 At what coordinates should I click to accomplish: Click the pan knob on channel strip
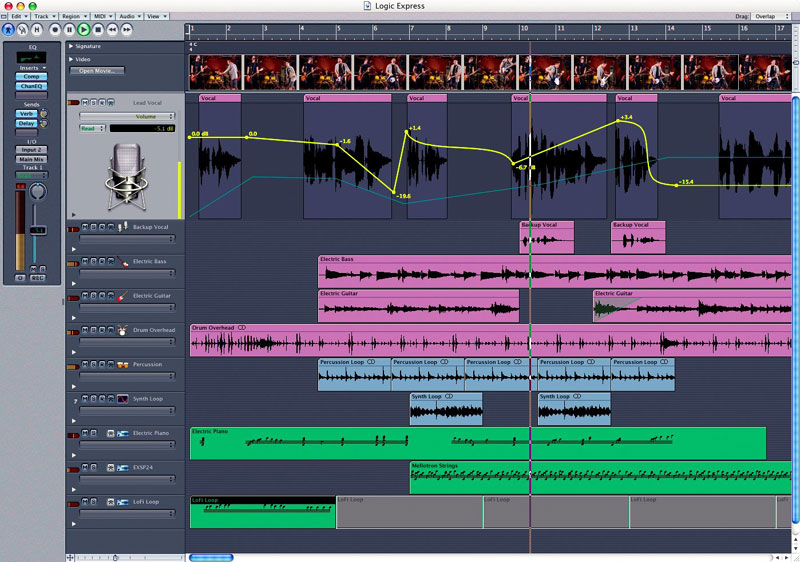pyautogui.click(x=38, y=192)
